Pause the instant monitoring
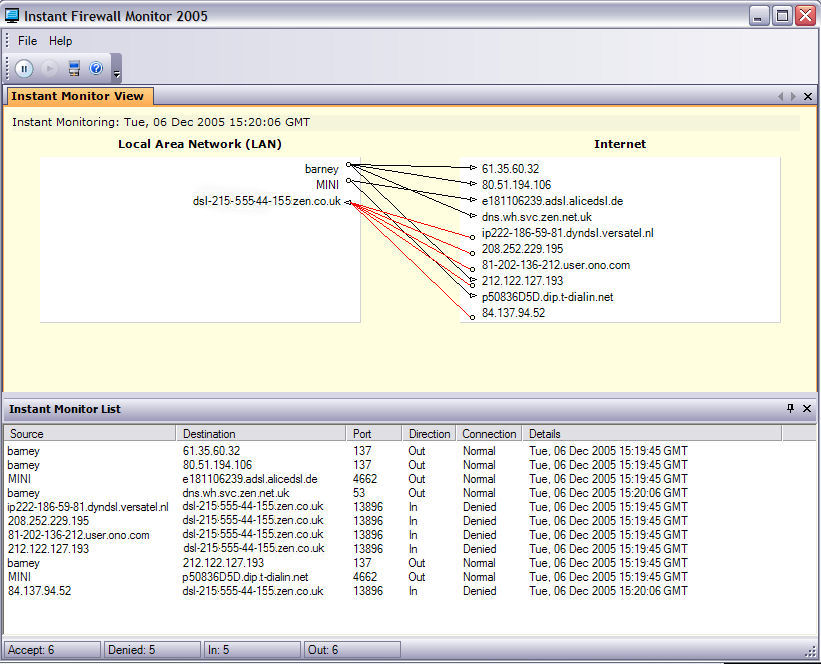Screen dimensions: 821x664 click(x=24, y=69)
